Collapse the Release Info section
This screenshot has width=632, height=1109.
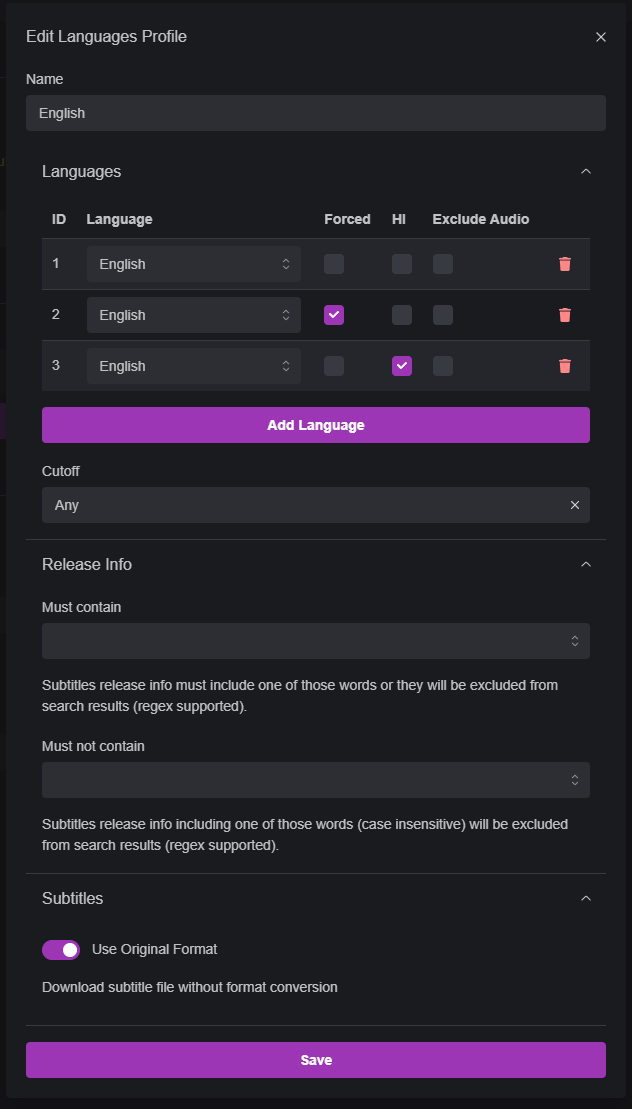coord(586,564)
